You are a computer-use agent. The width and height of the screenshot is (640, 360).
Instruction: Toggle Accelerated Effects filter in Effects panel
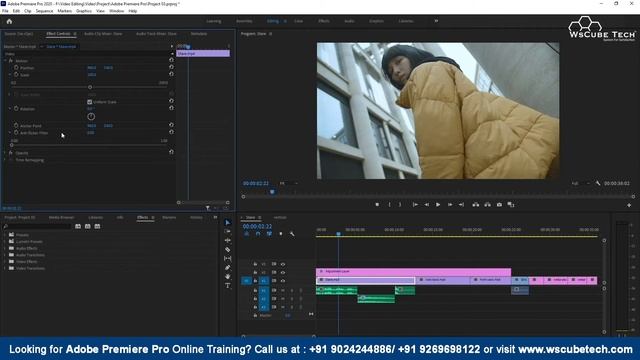point(78,226)
